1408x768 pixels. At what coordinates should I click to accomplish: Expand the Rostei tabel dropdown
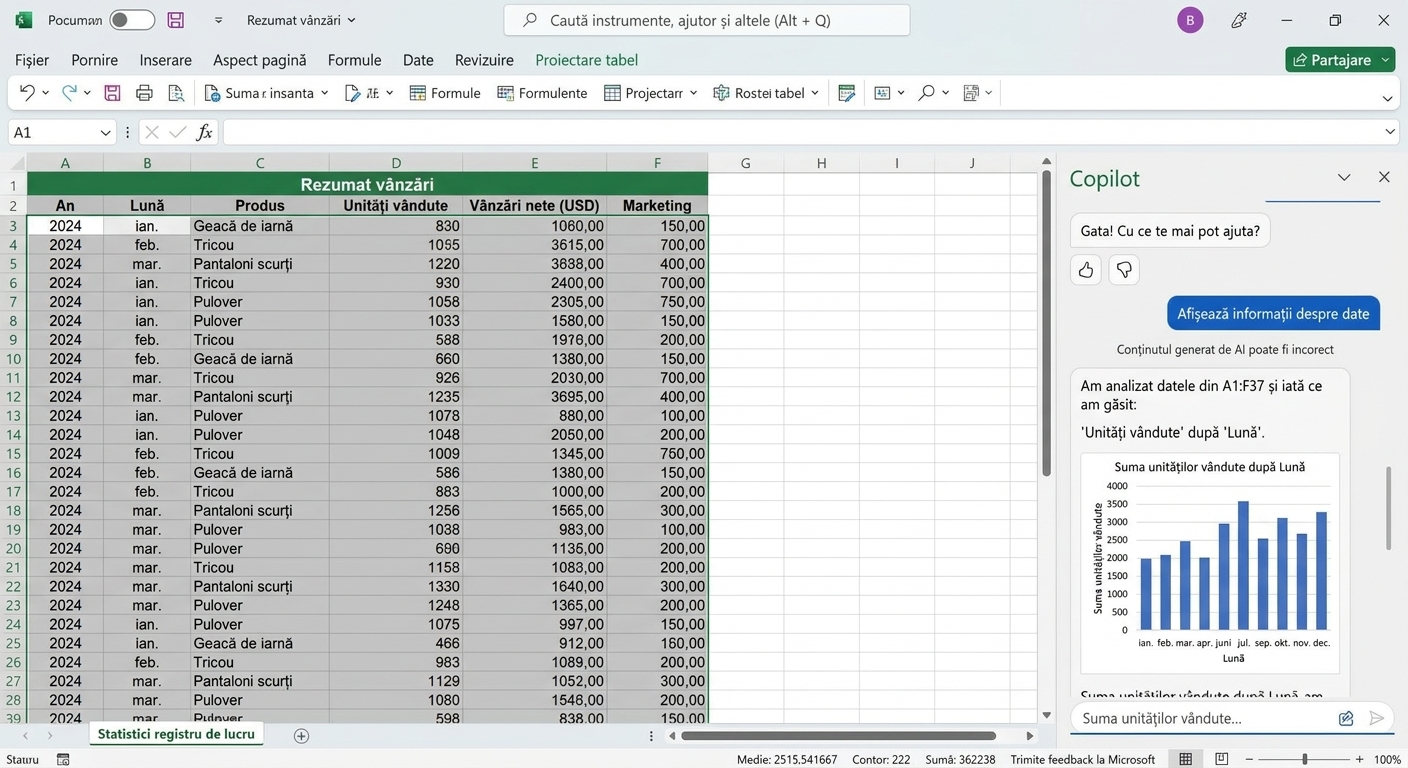815,93
